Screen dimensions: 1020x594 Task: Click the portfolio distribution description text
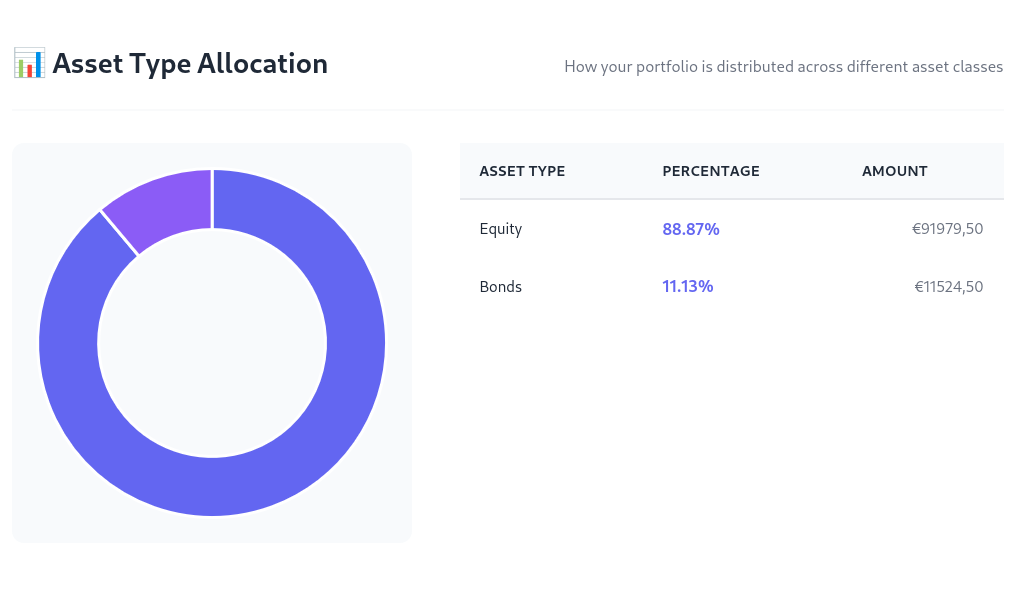pos(783,67)
